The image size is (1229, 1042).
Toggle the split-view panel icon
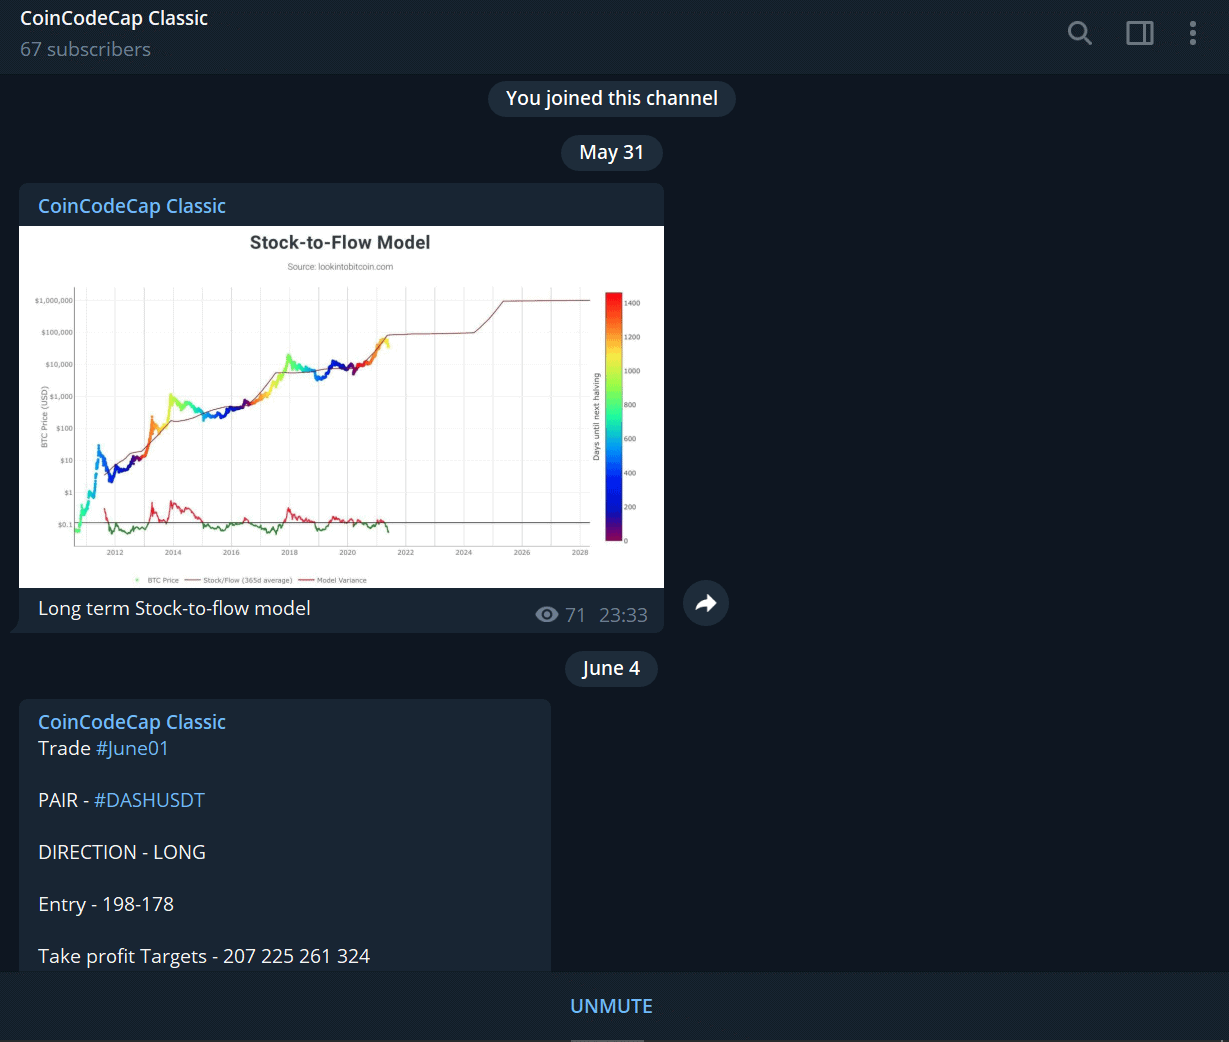[x=1140, y=32]
